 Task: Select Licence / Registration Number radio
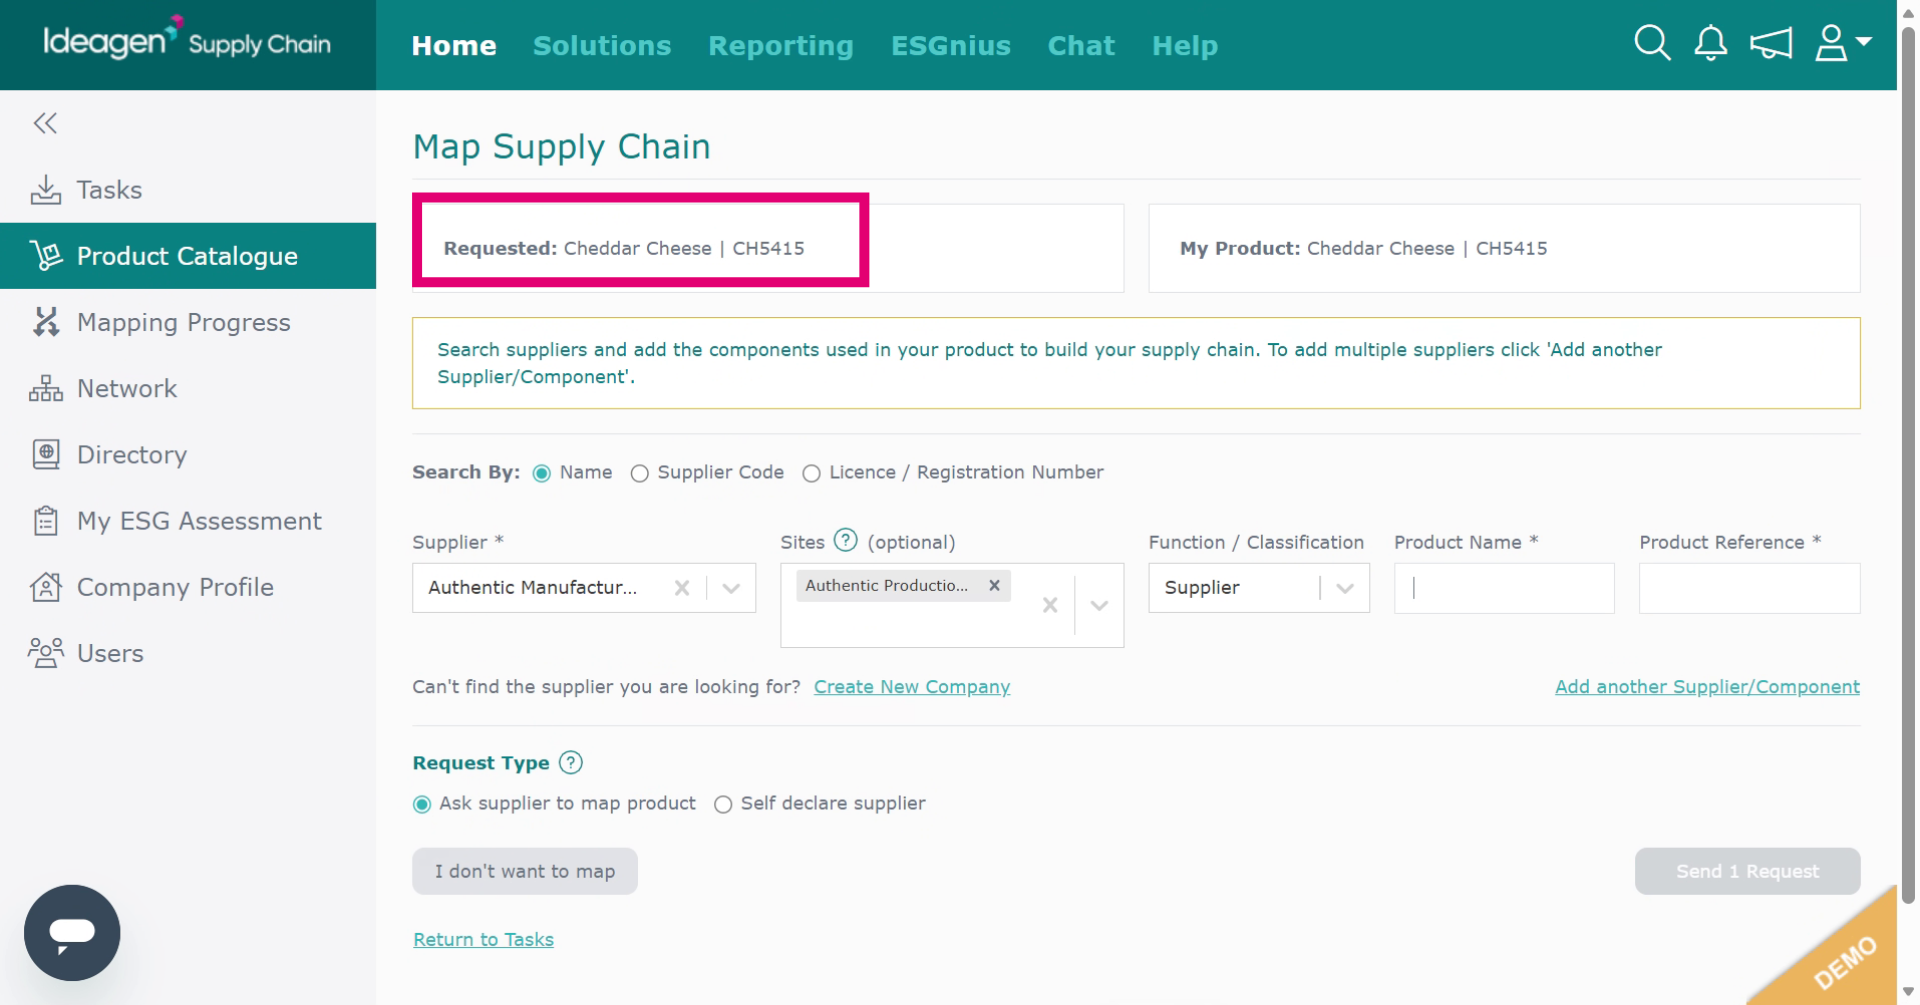click(812, 473)
